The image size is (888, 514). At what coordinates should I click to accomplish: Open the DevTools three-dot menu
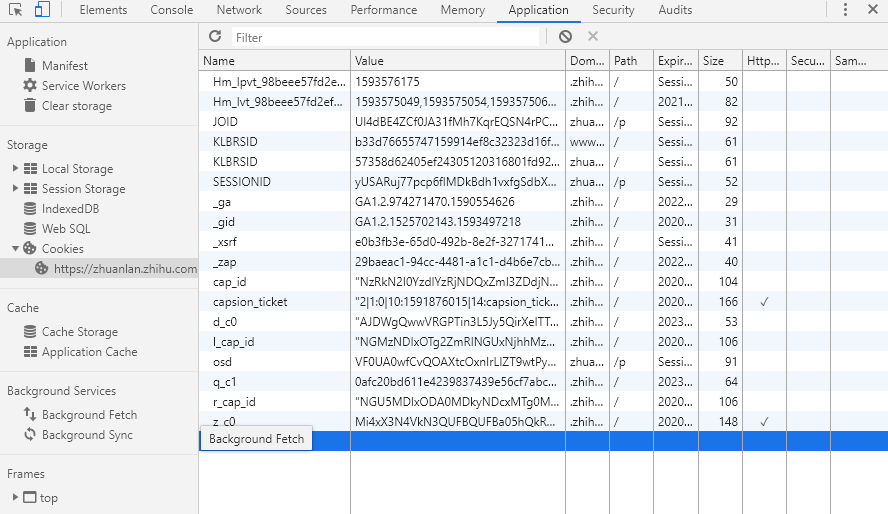pyautogui.click(x=845, y=10)
